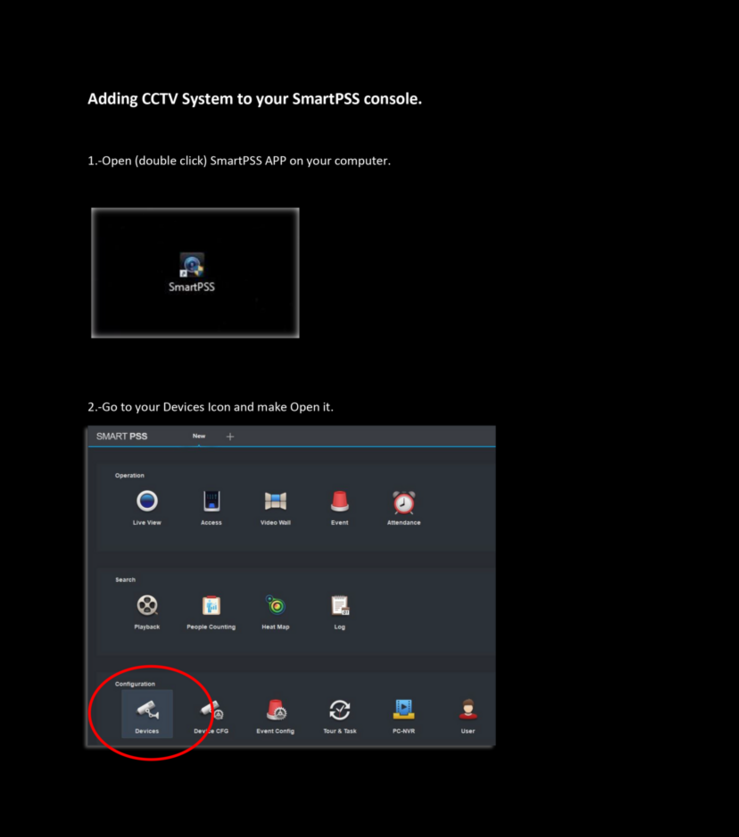Click the Configuration section label
The image size is (739, 837).
tap(135, 684)
